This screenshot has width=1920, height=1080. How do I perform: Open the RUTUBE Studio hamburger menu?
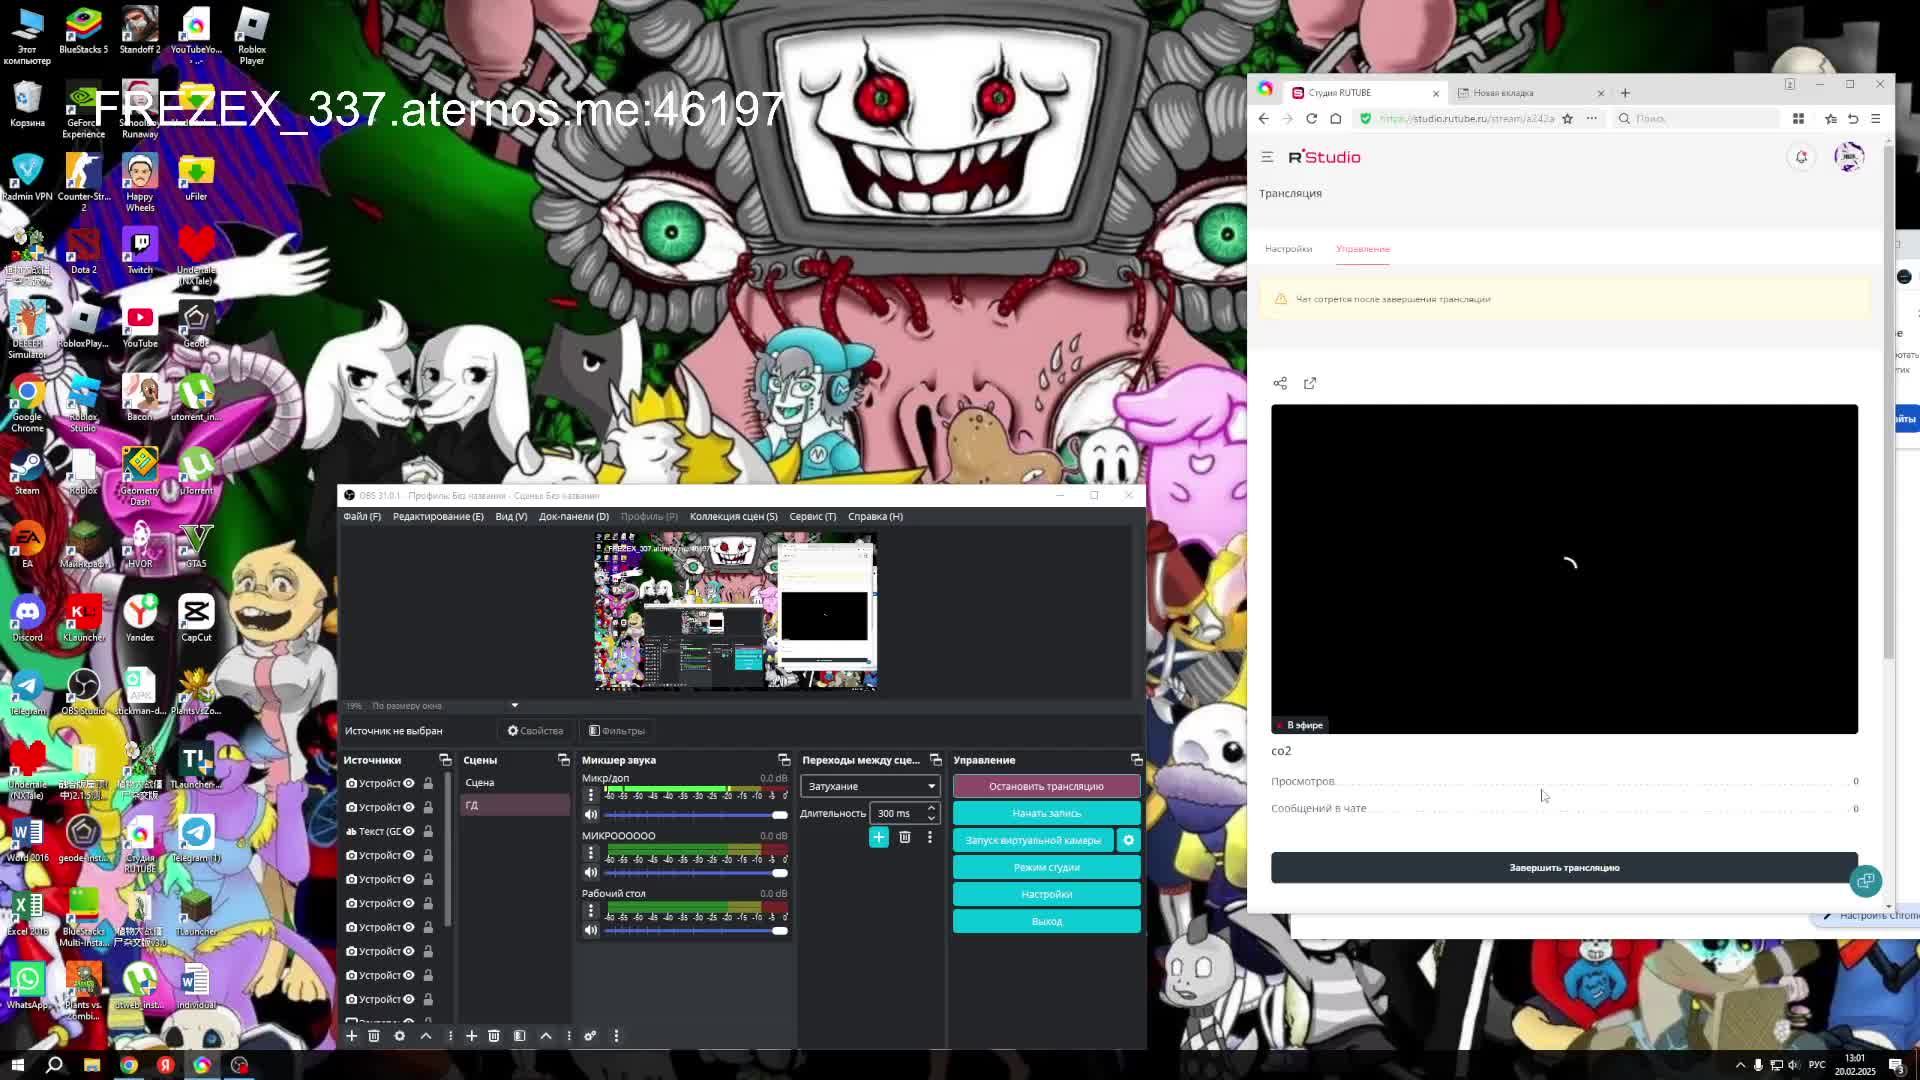pyautogui.click(x=1267, y=157)
